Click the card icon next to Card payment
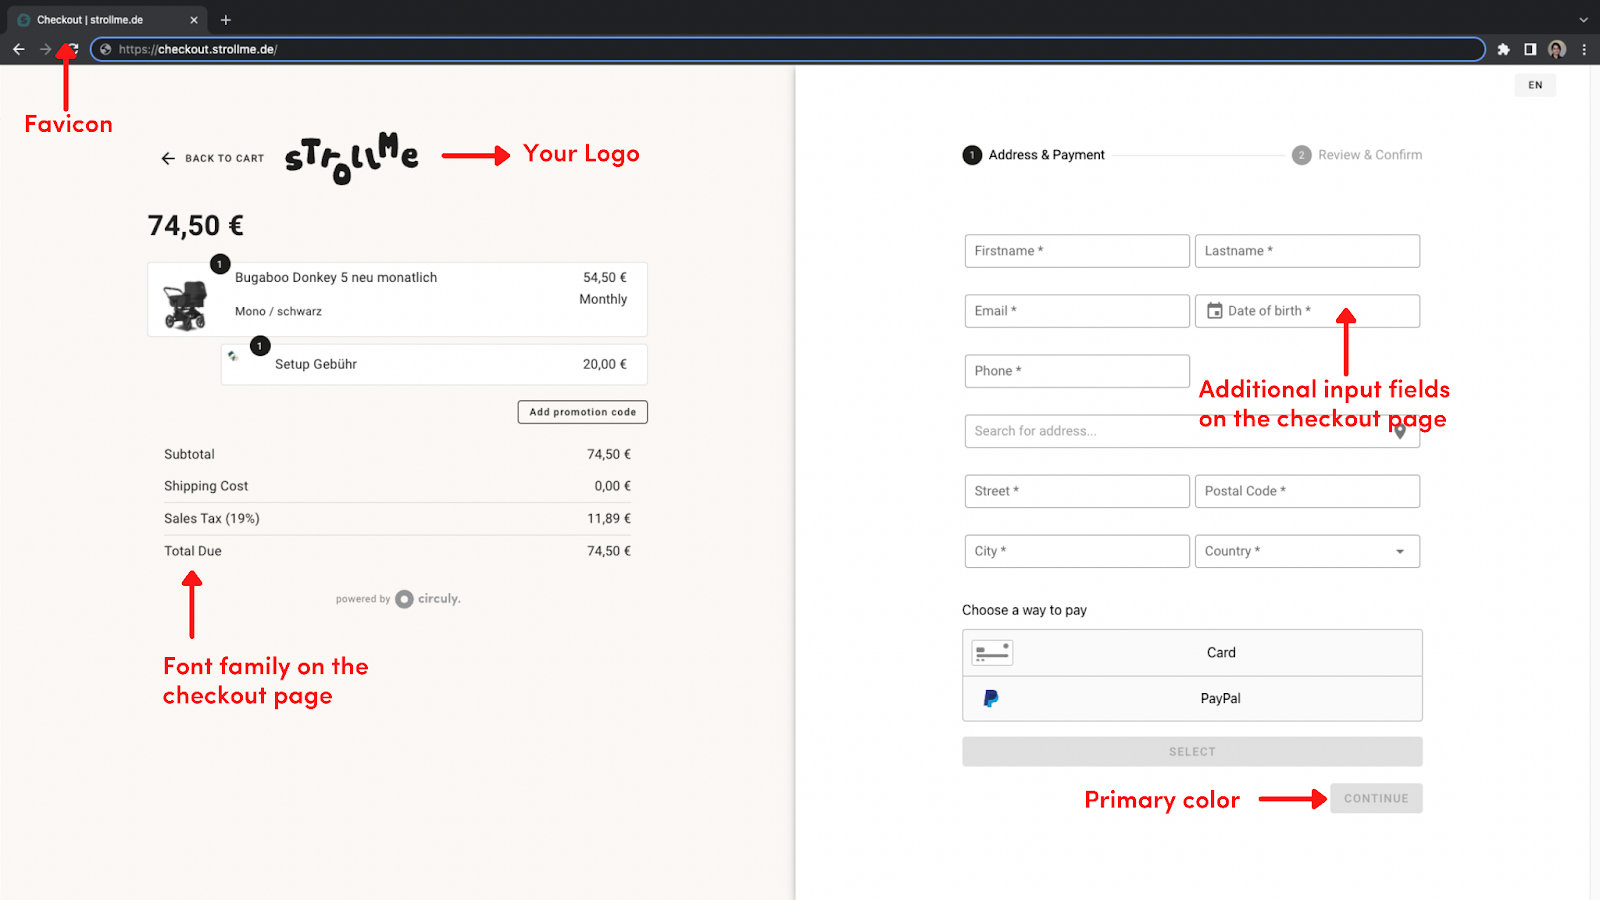 coord(991,652)
